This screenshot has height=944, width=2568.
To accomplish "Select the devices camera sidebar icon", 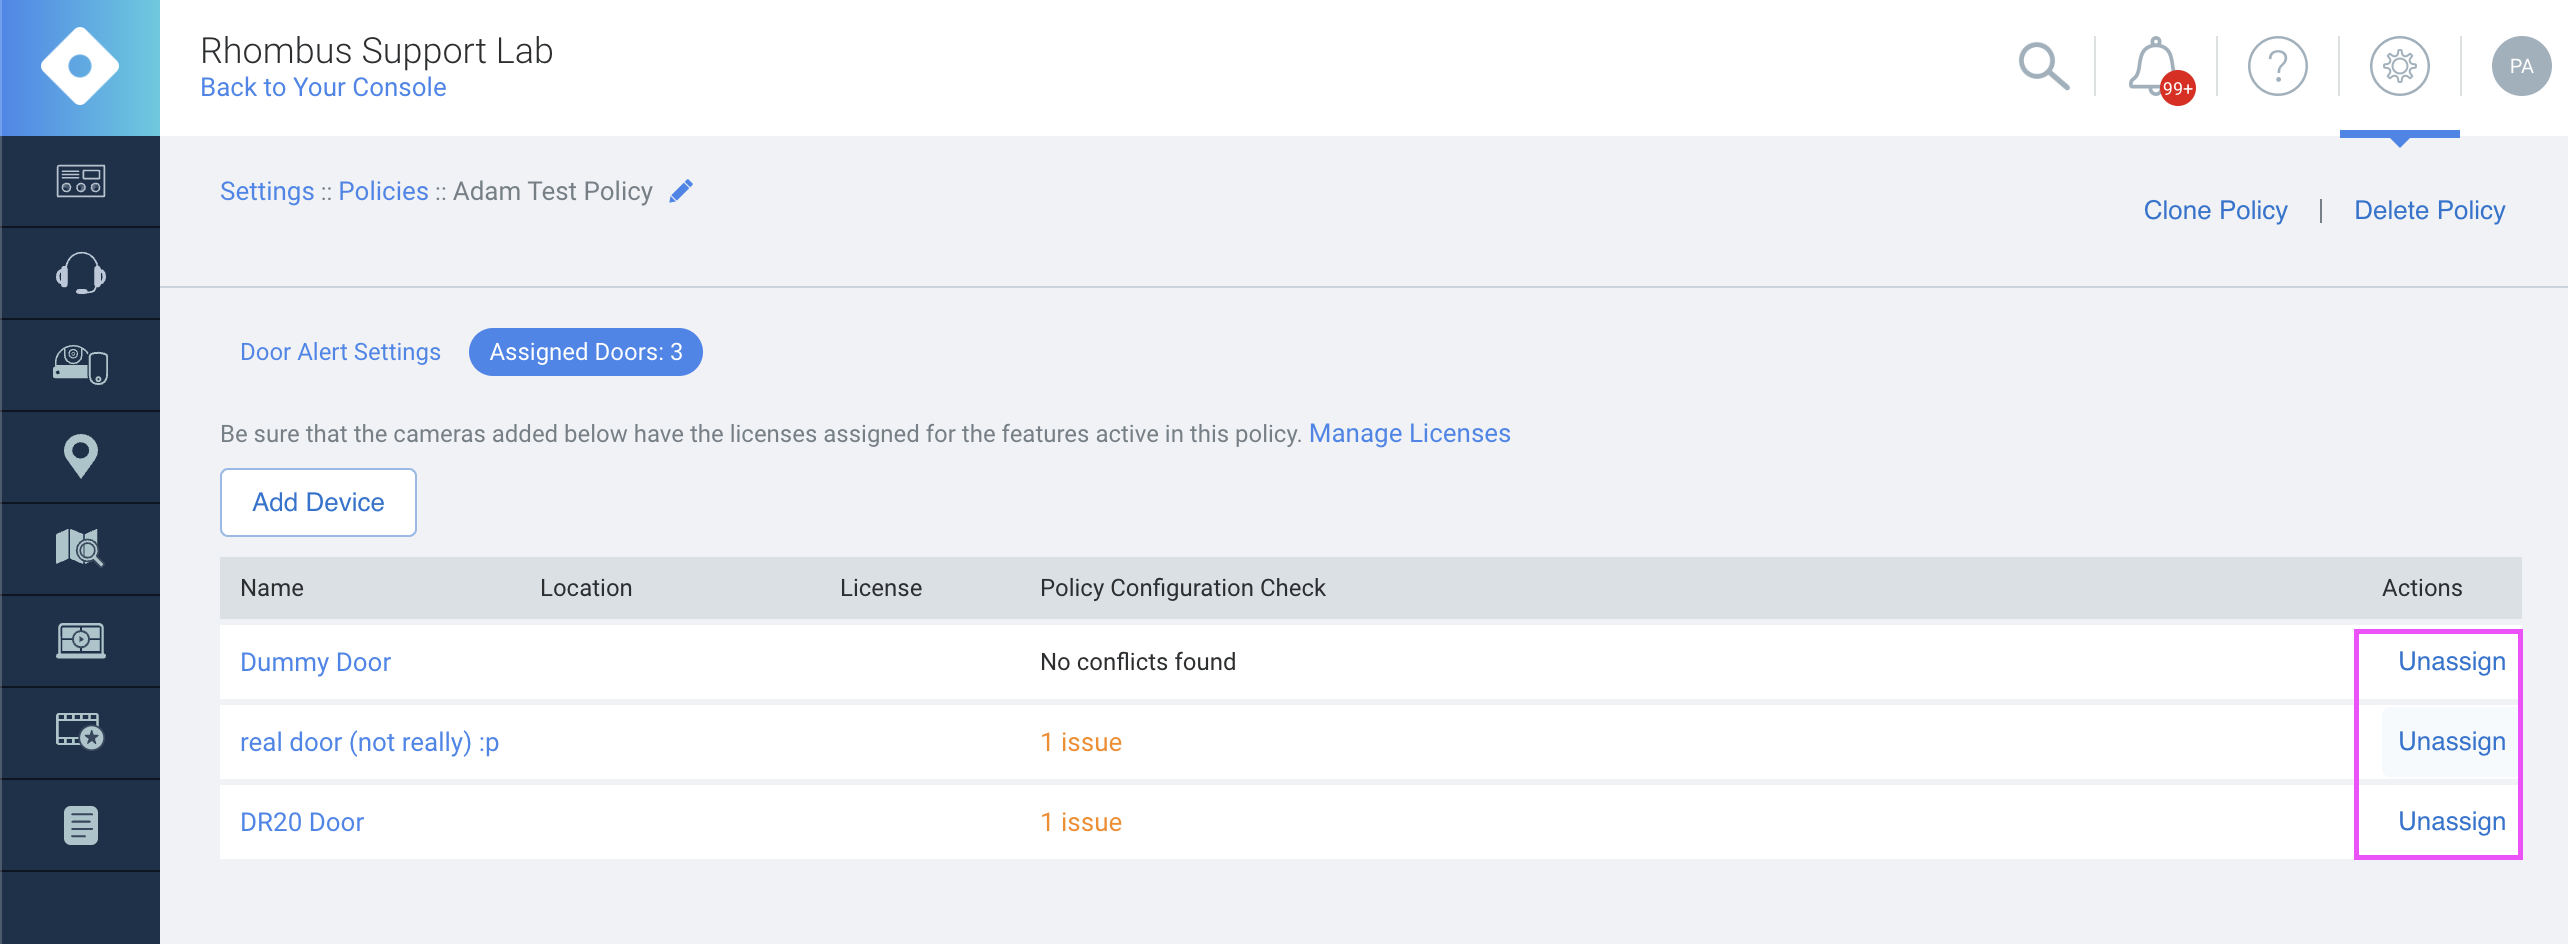I will [80, 364].
